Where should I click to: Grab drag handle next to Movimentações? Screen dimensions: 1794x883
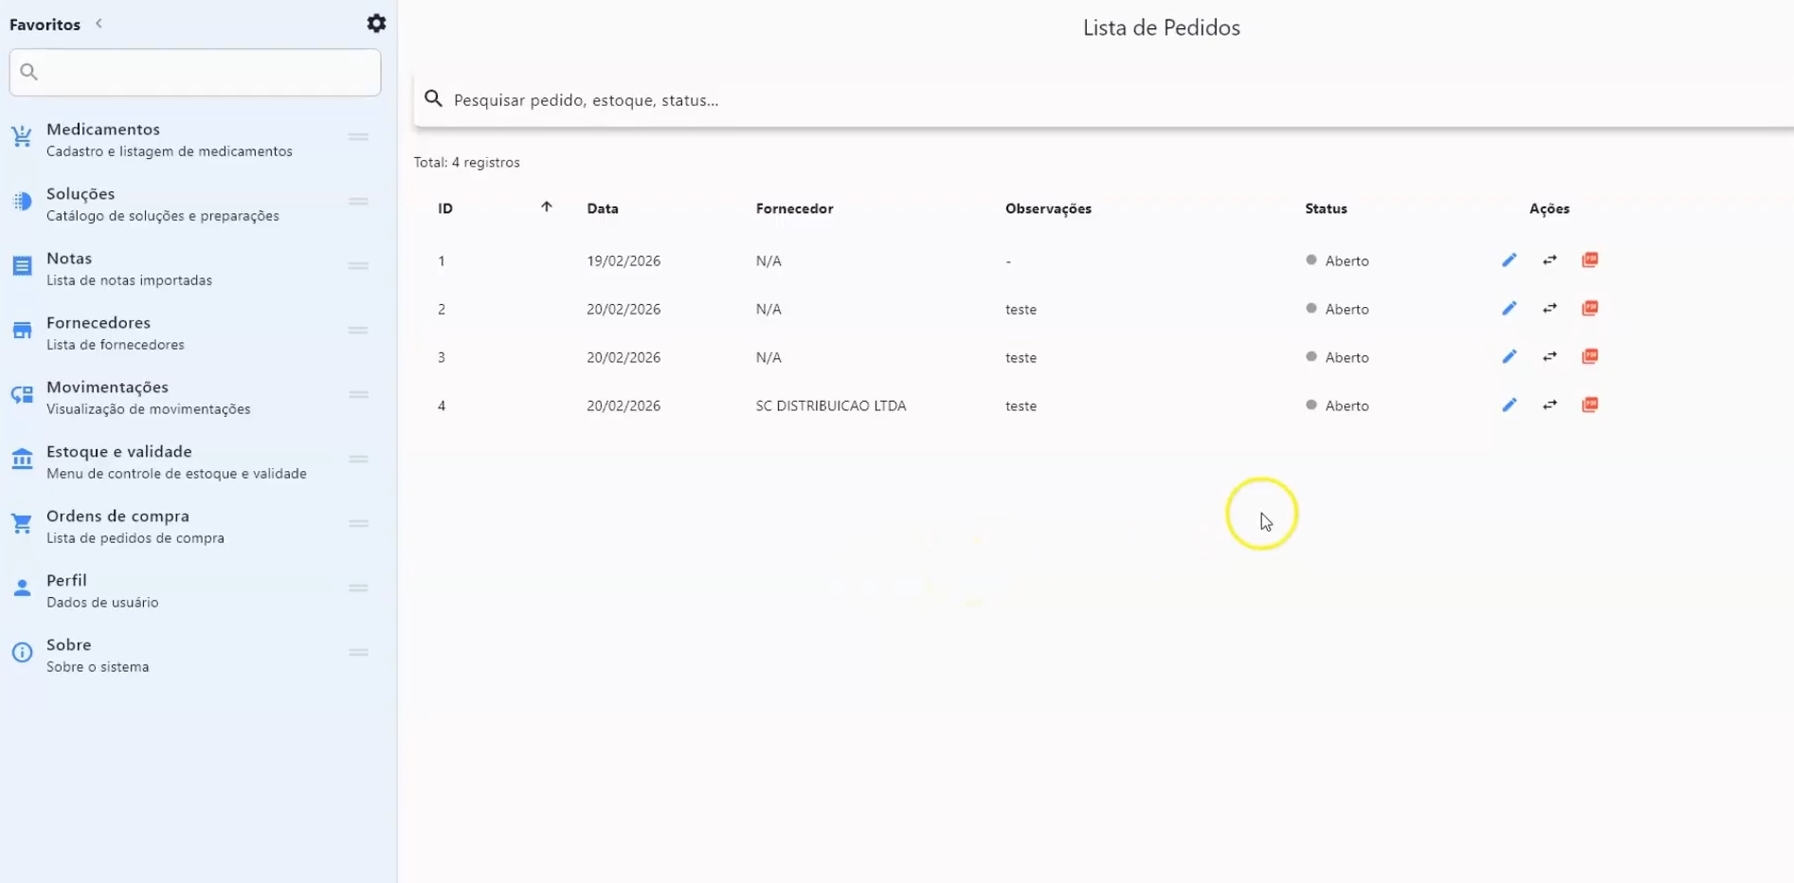point(358,394)
